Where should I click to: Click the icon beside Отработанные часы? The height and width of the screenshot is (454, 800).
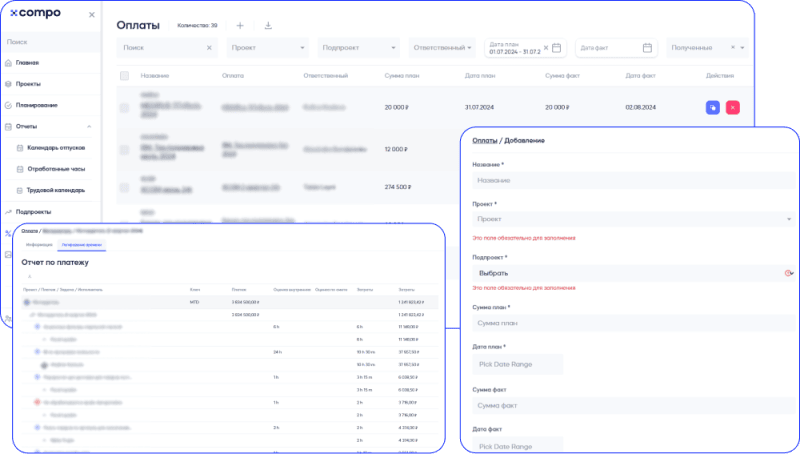[x=20, y=169]
